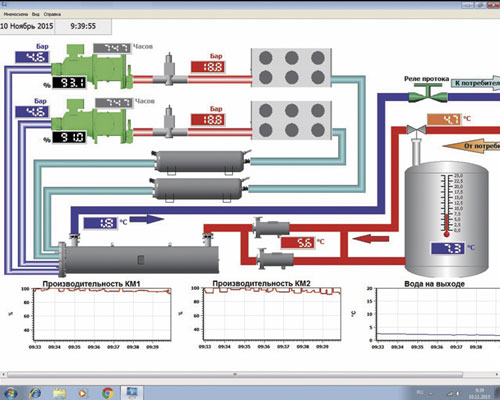Open the Мнемосхема menu
The image size is (500, 400).
coord(16,14)
